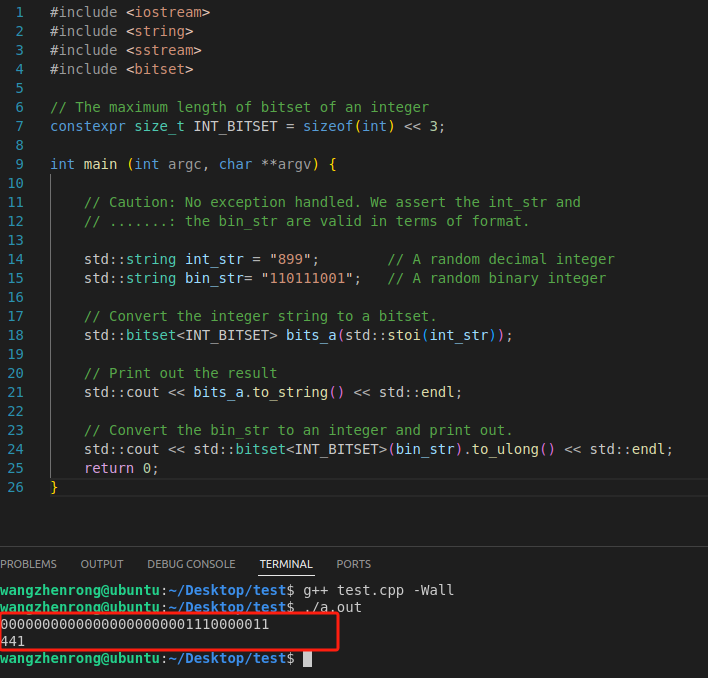Image resolution: width=708 pixels, height=678 pixels.
Task: Select the DEBUG CONSOLE tab
Action: (x=191, y=564)
